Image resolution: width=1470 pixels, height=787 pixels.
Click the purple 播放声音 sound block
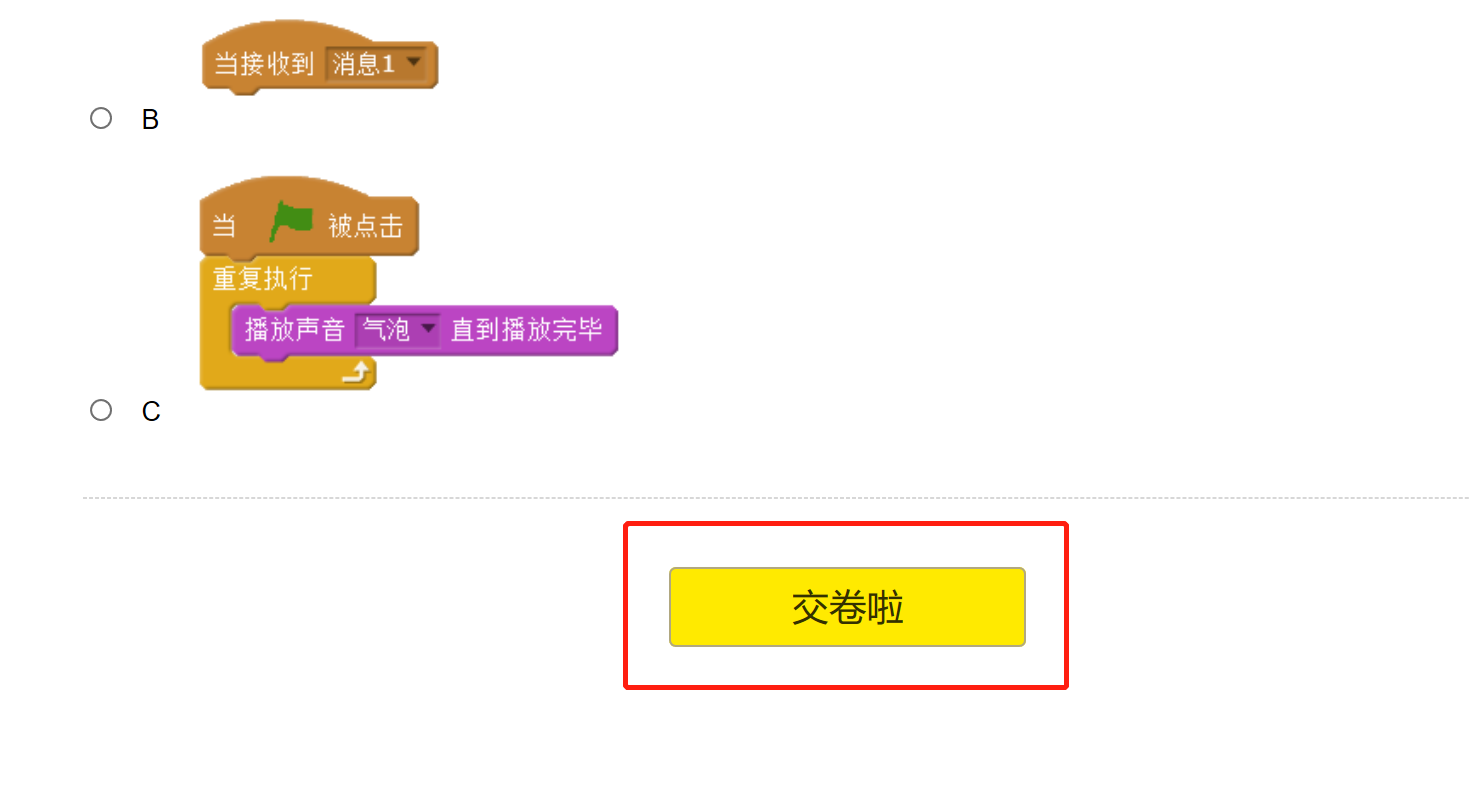pyautogui.click(x=424, y=331)
